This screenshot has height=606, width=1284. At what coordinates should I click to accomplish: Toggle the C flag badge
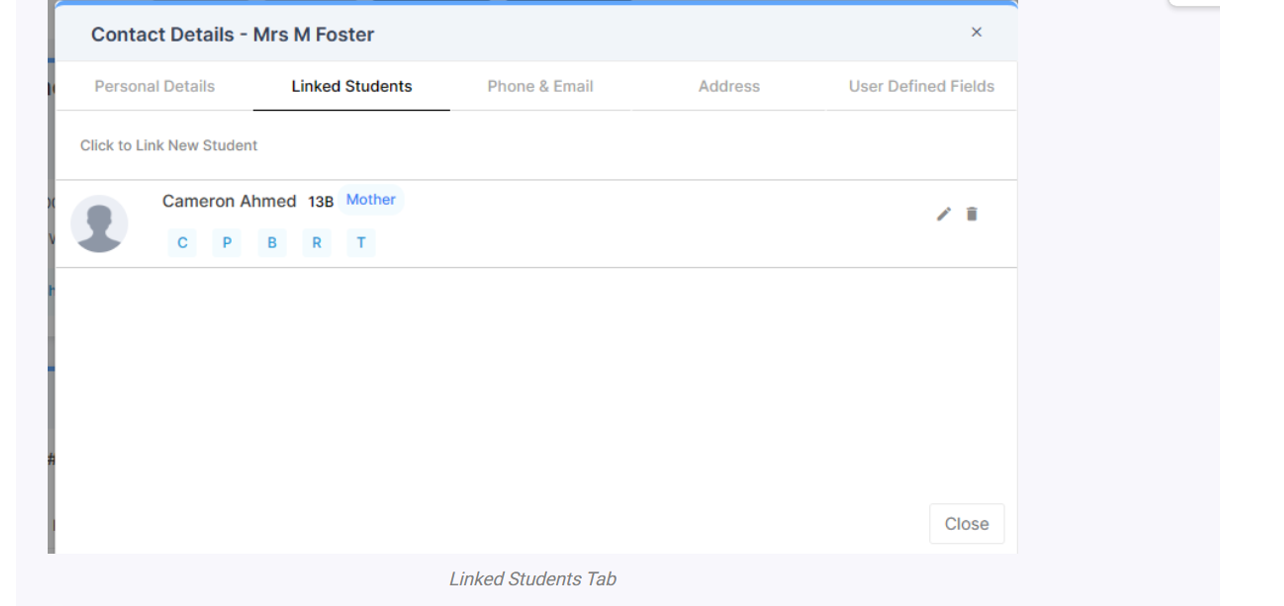(x=182, y=243)
